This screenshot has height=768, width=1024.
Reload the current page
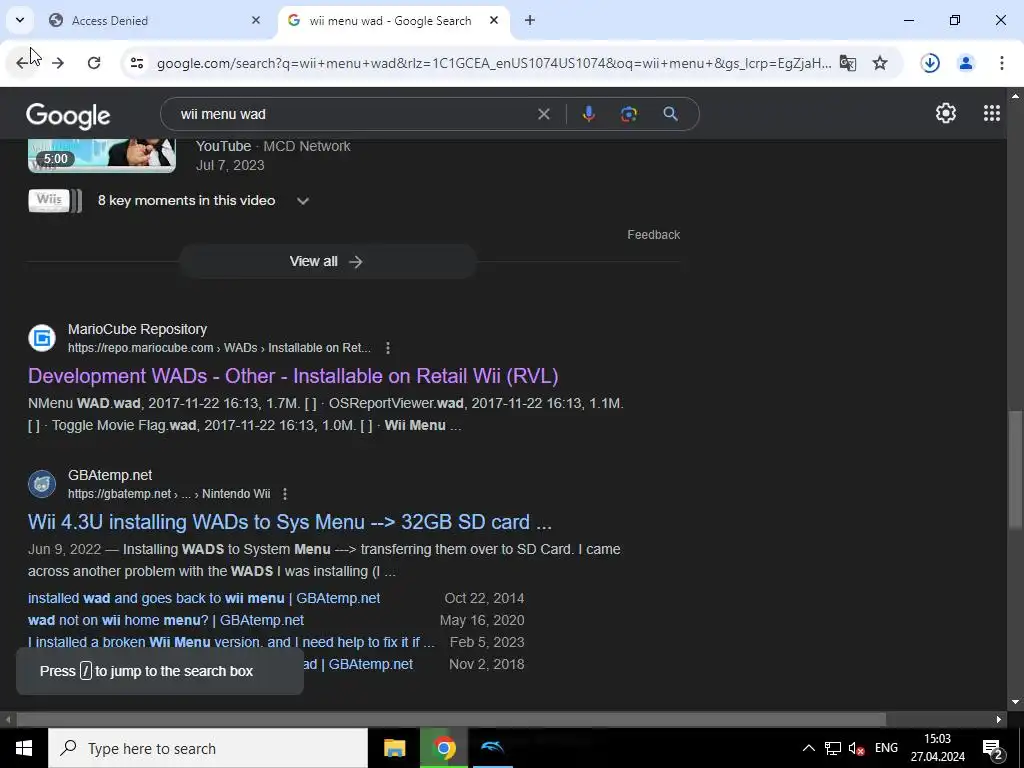(94, 63)
